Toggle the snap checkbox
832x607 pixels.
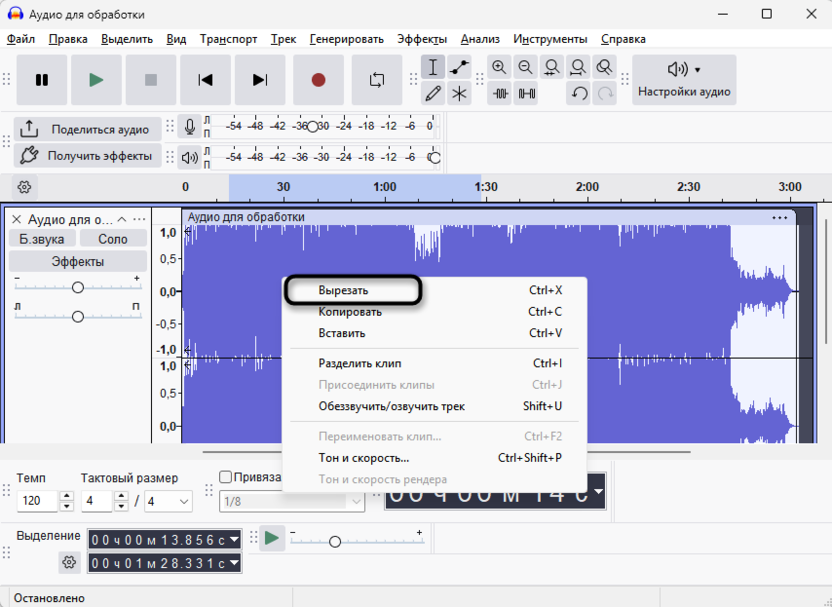225,477
